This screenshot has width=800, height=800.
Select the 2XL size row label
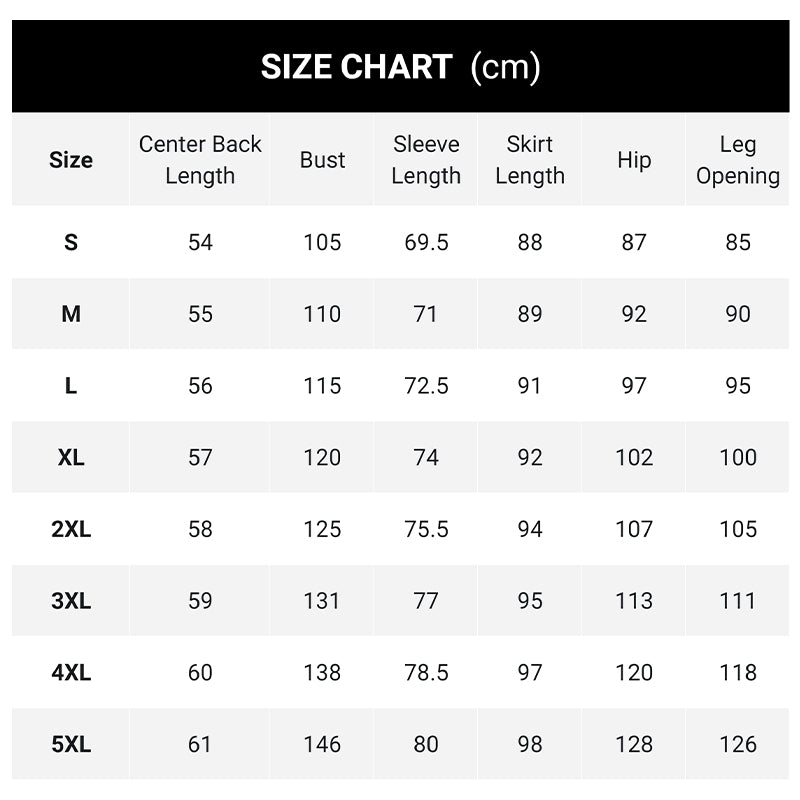coord(71,530)
